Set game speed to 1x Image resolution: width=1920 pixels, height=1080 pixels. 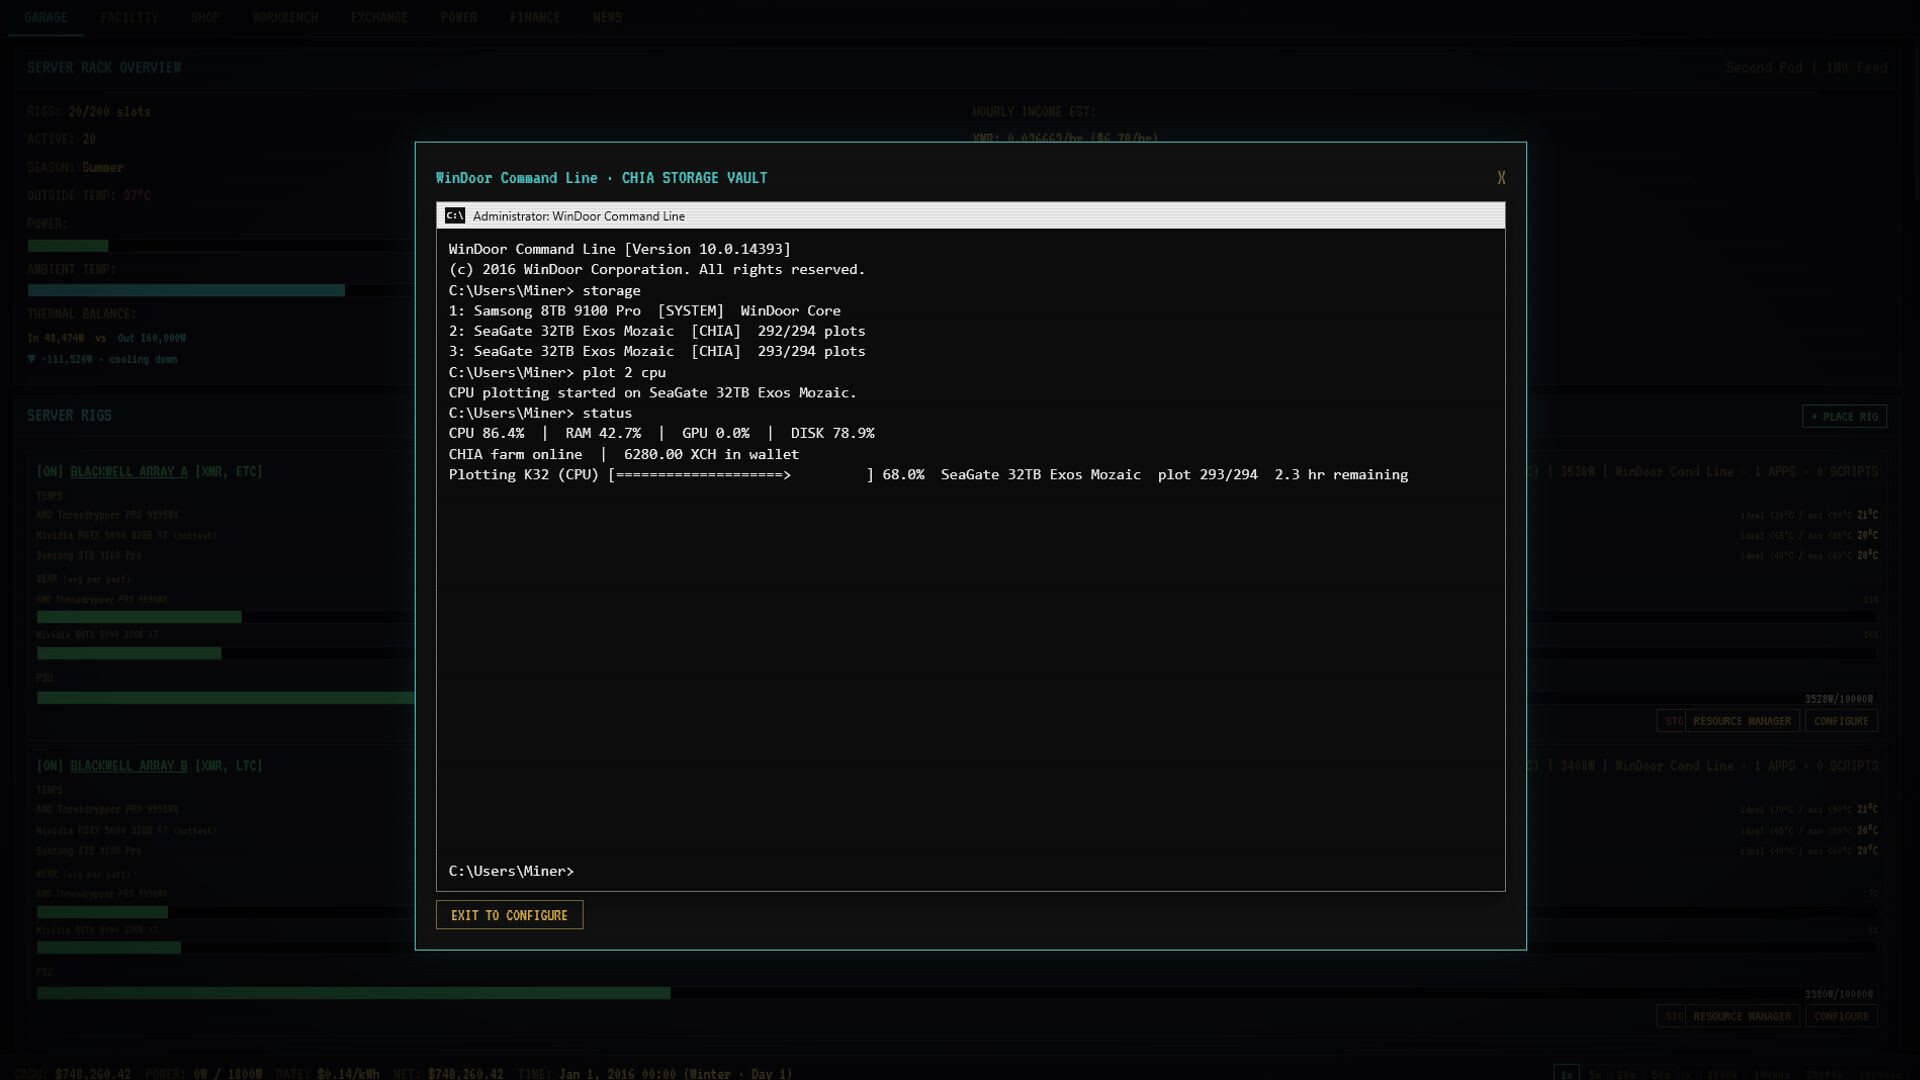pos(1567,1074)
